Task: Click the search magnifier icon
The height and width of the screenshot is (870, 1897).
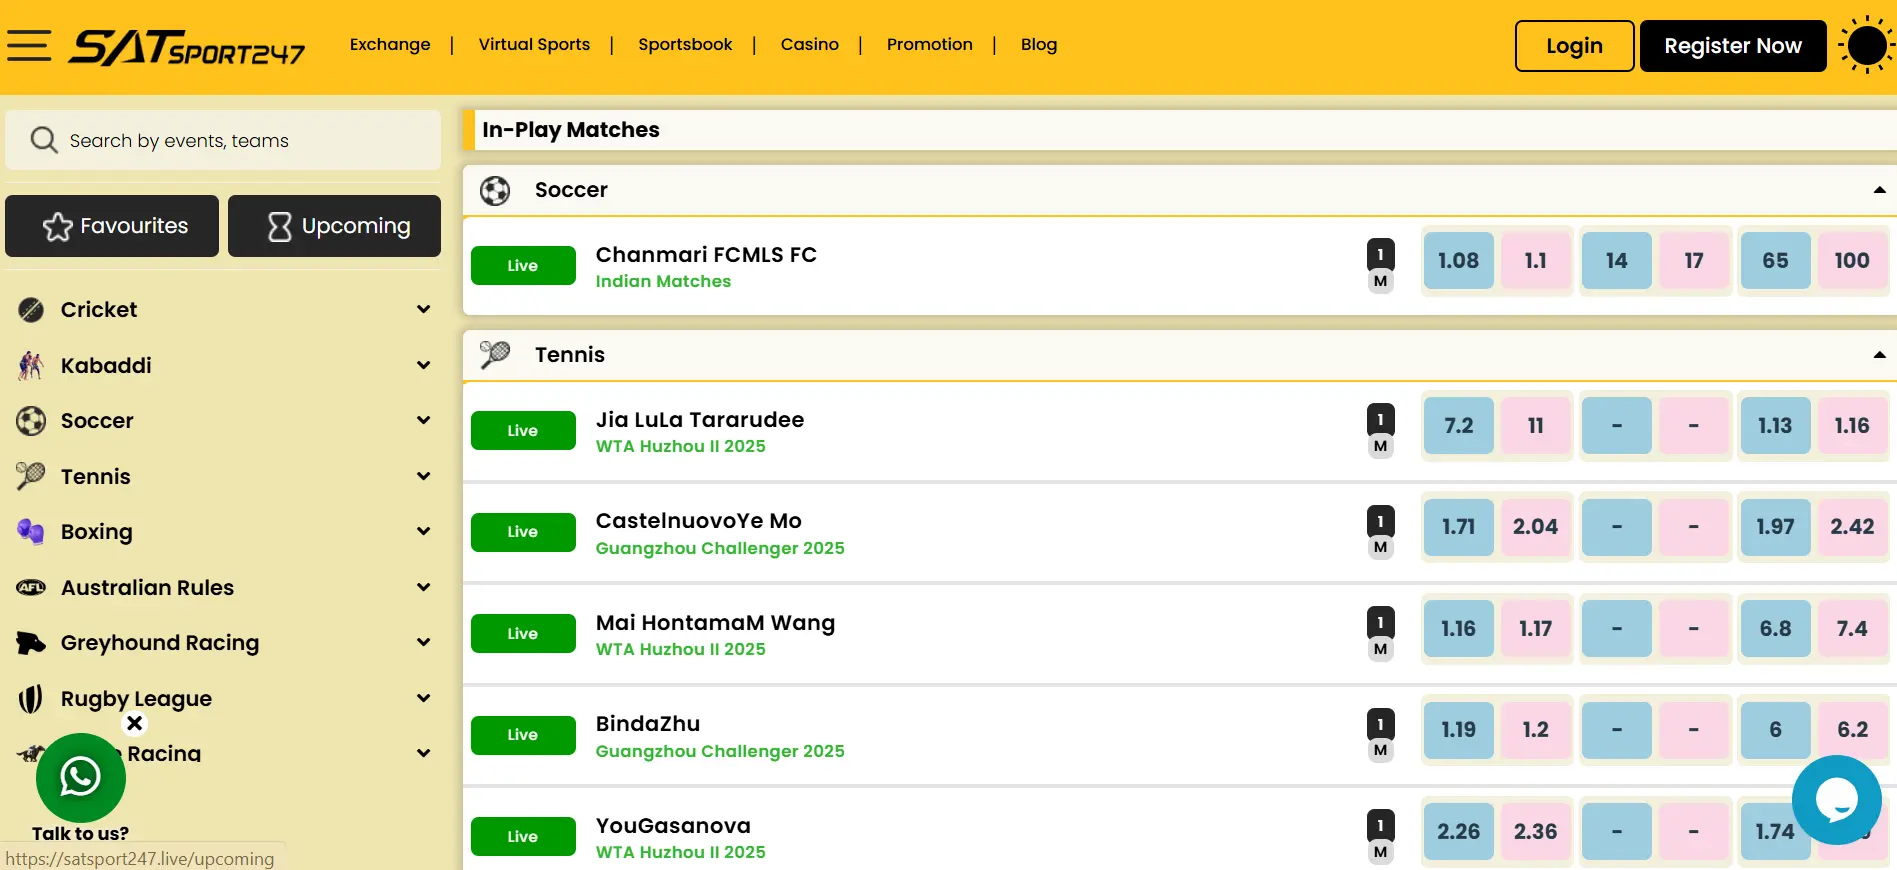Action: click(x=43, y=140)
